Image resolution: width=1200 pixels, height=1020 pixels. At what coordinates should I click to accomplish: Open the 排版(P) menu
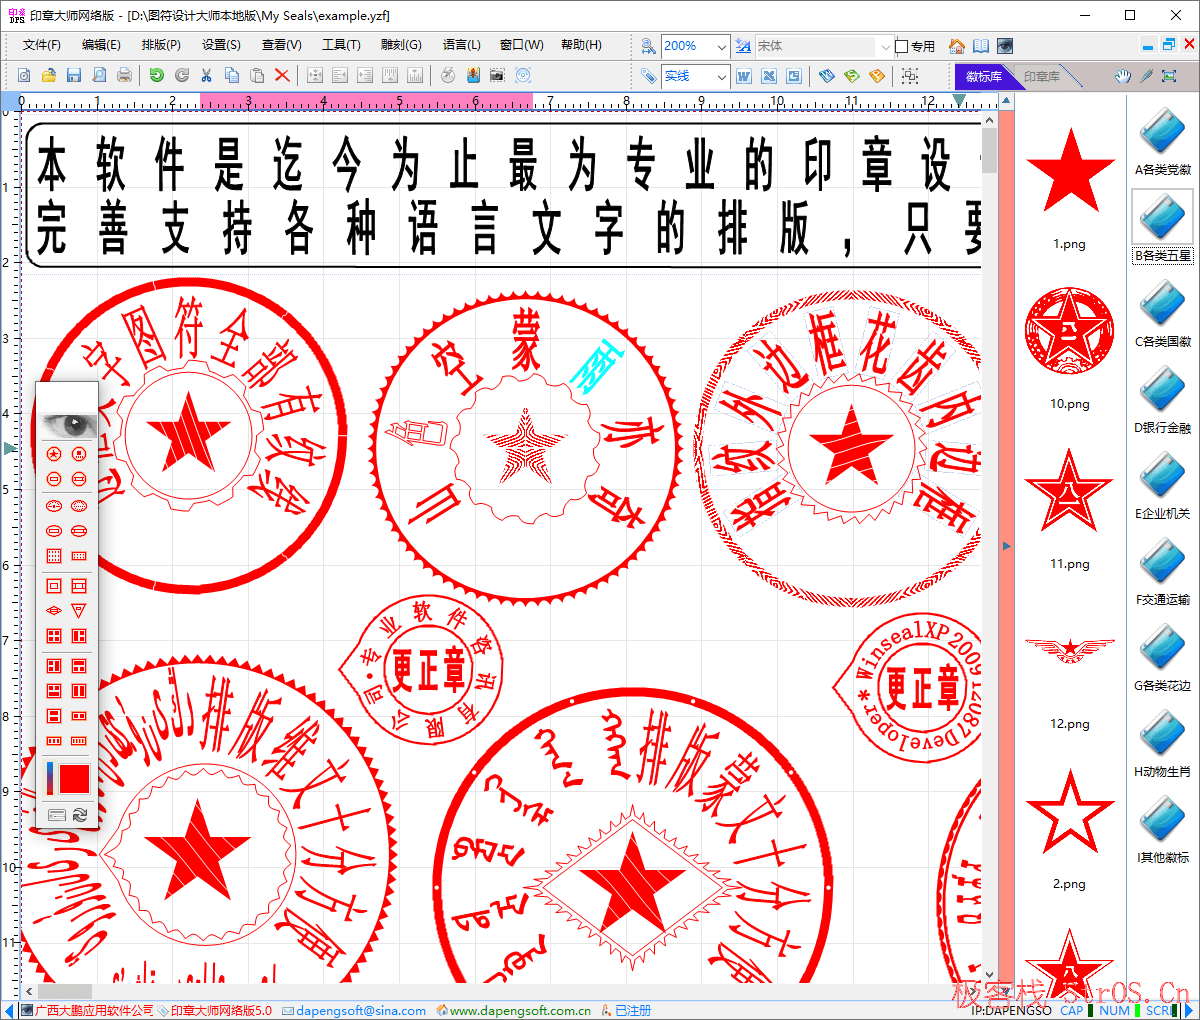point(161,45)
